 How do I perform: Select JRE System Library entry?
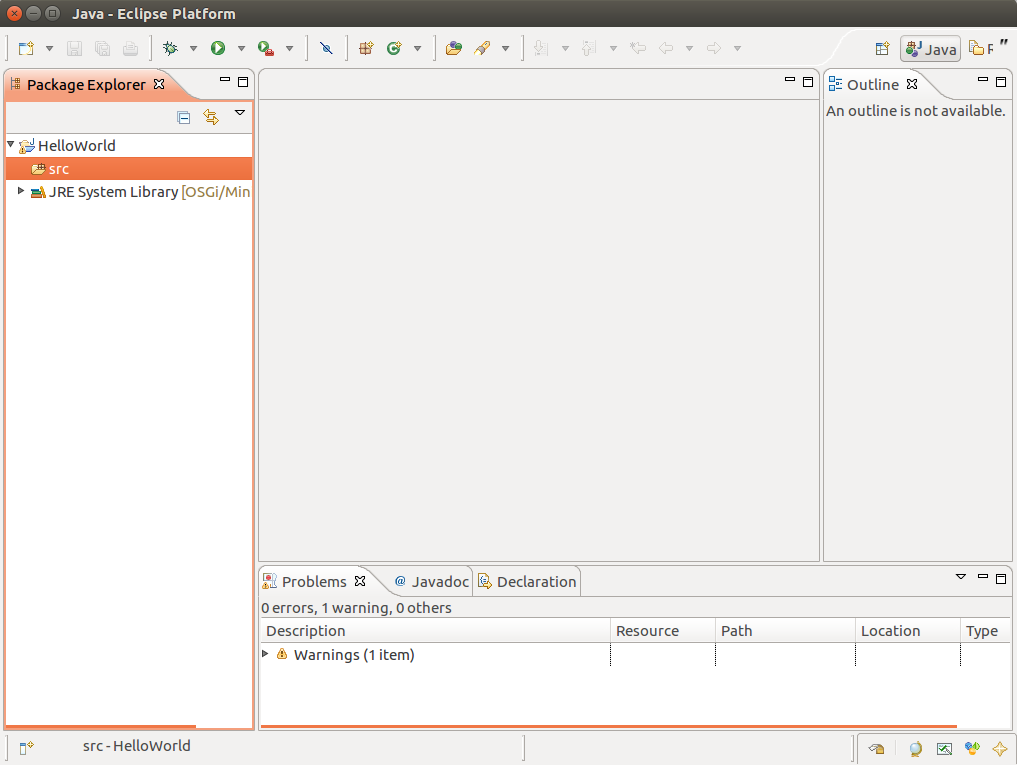[140, 192]
